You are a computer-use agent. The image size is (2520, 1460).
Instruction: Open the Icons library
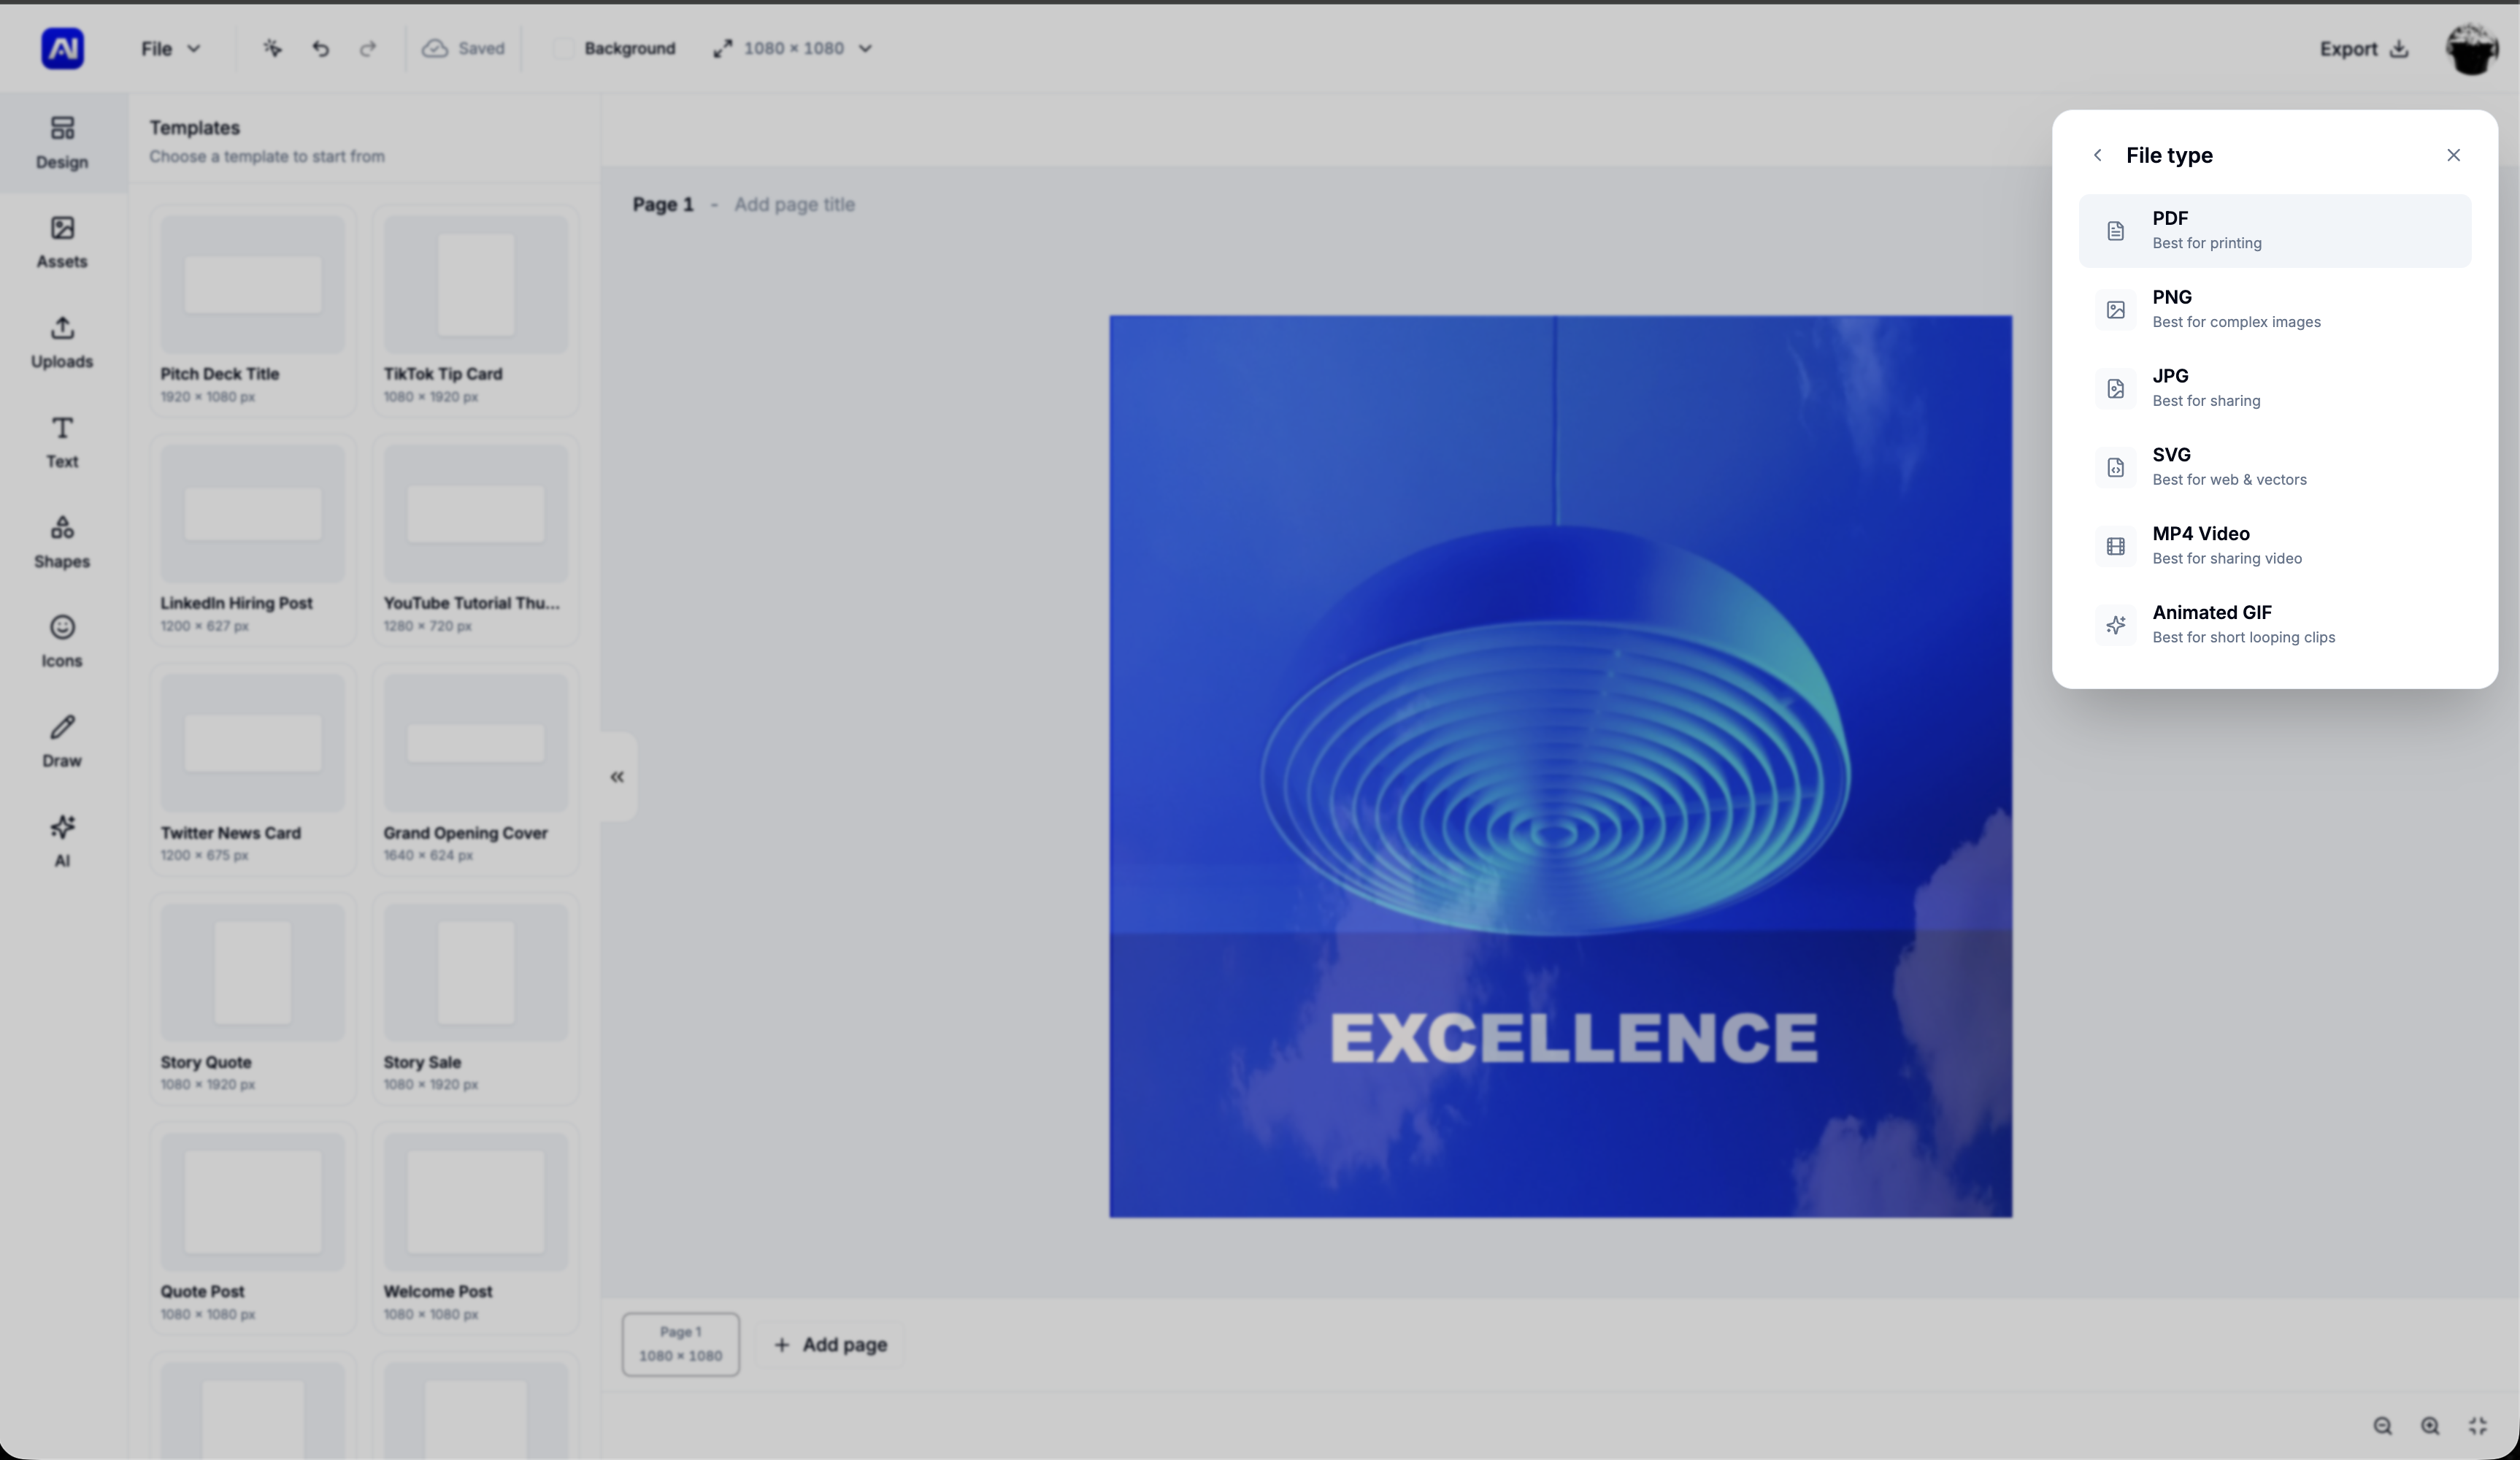(x=61, y=641)
